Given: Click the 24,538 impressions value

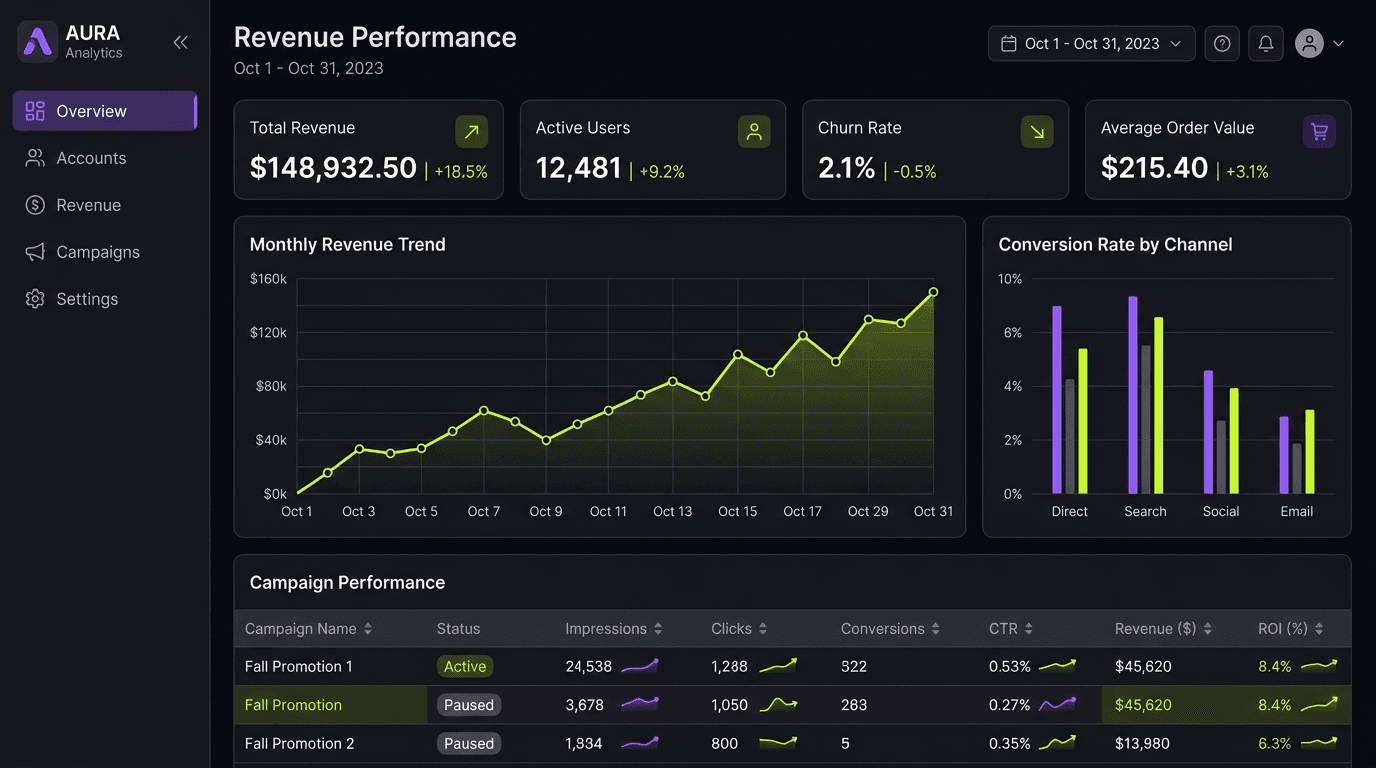Looking at the screenshot, I should click(588, 666).
